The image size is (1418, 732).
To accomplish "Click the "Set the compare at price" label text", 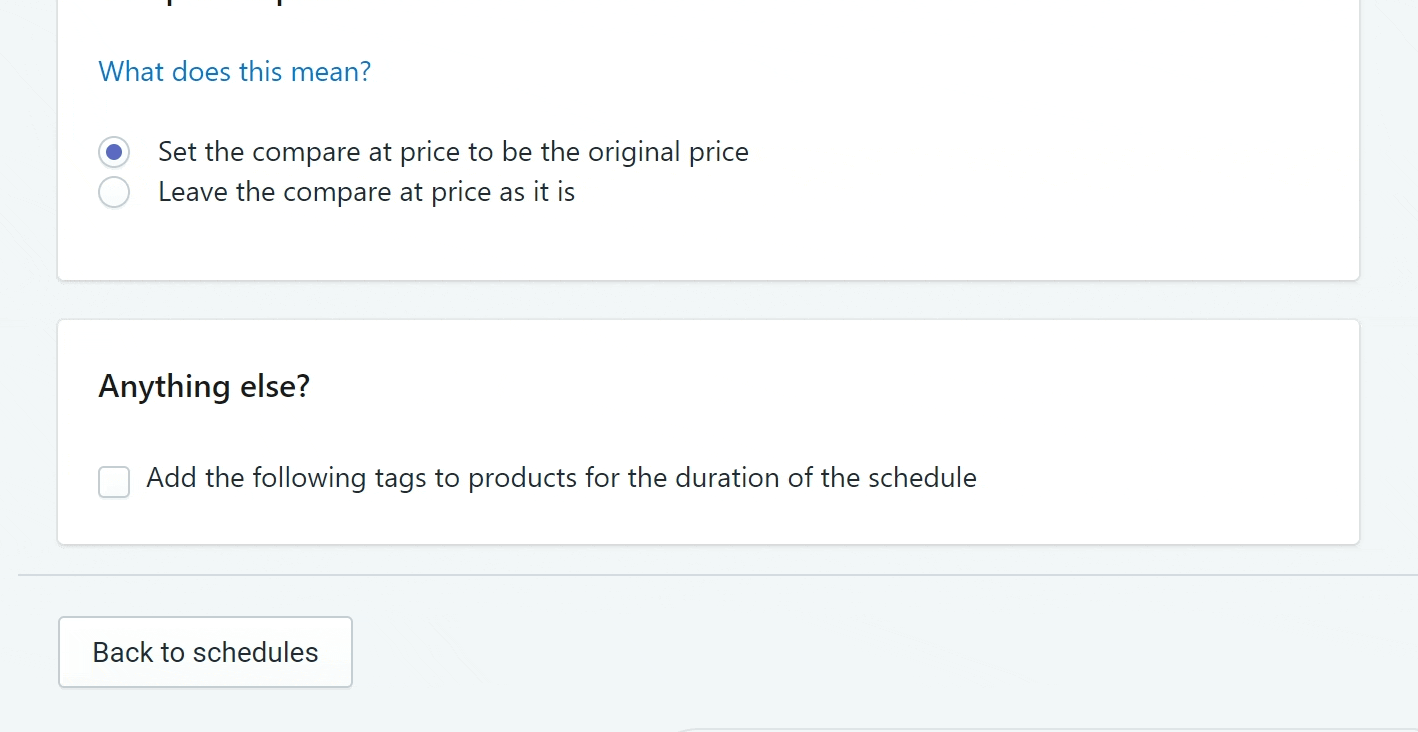I will point(453,152).
